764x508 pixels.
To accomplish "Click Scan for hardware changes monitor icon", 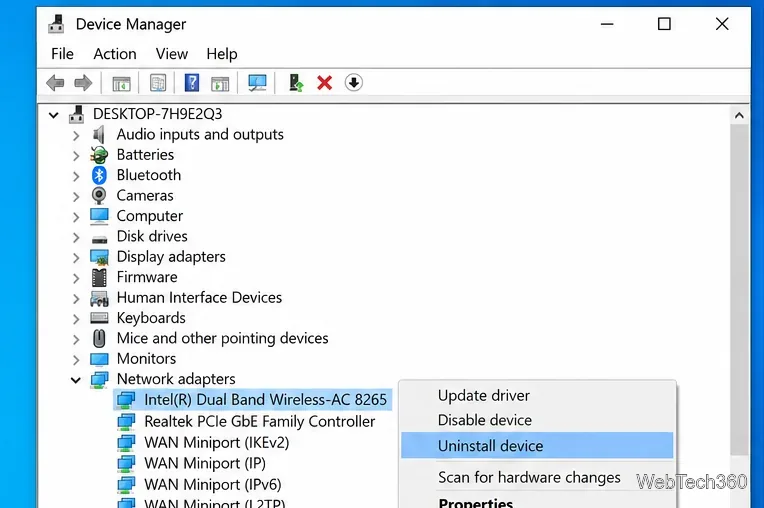I will pyautogui.click(x=257, y=83).
